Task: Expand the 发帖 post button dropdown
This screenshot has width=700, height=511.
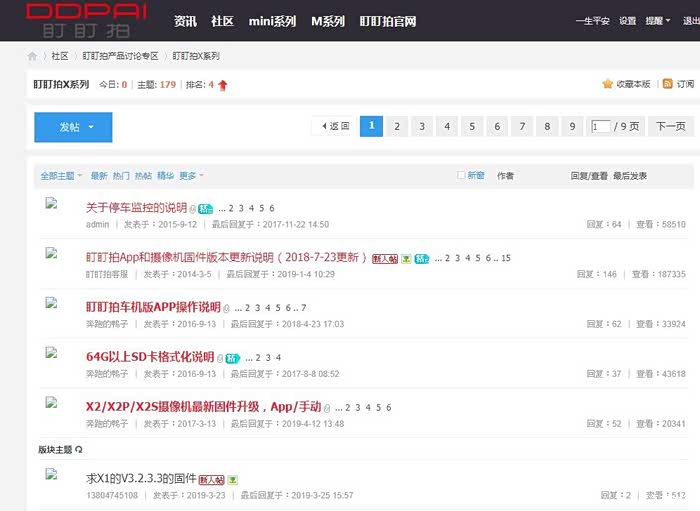Action: (x=91, y=127)
